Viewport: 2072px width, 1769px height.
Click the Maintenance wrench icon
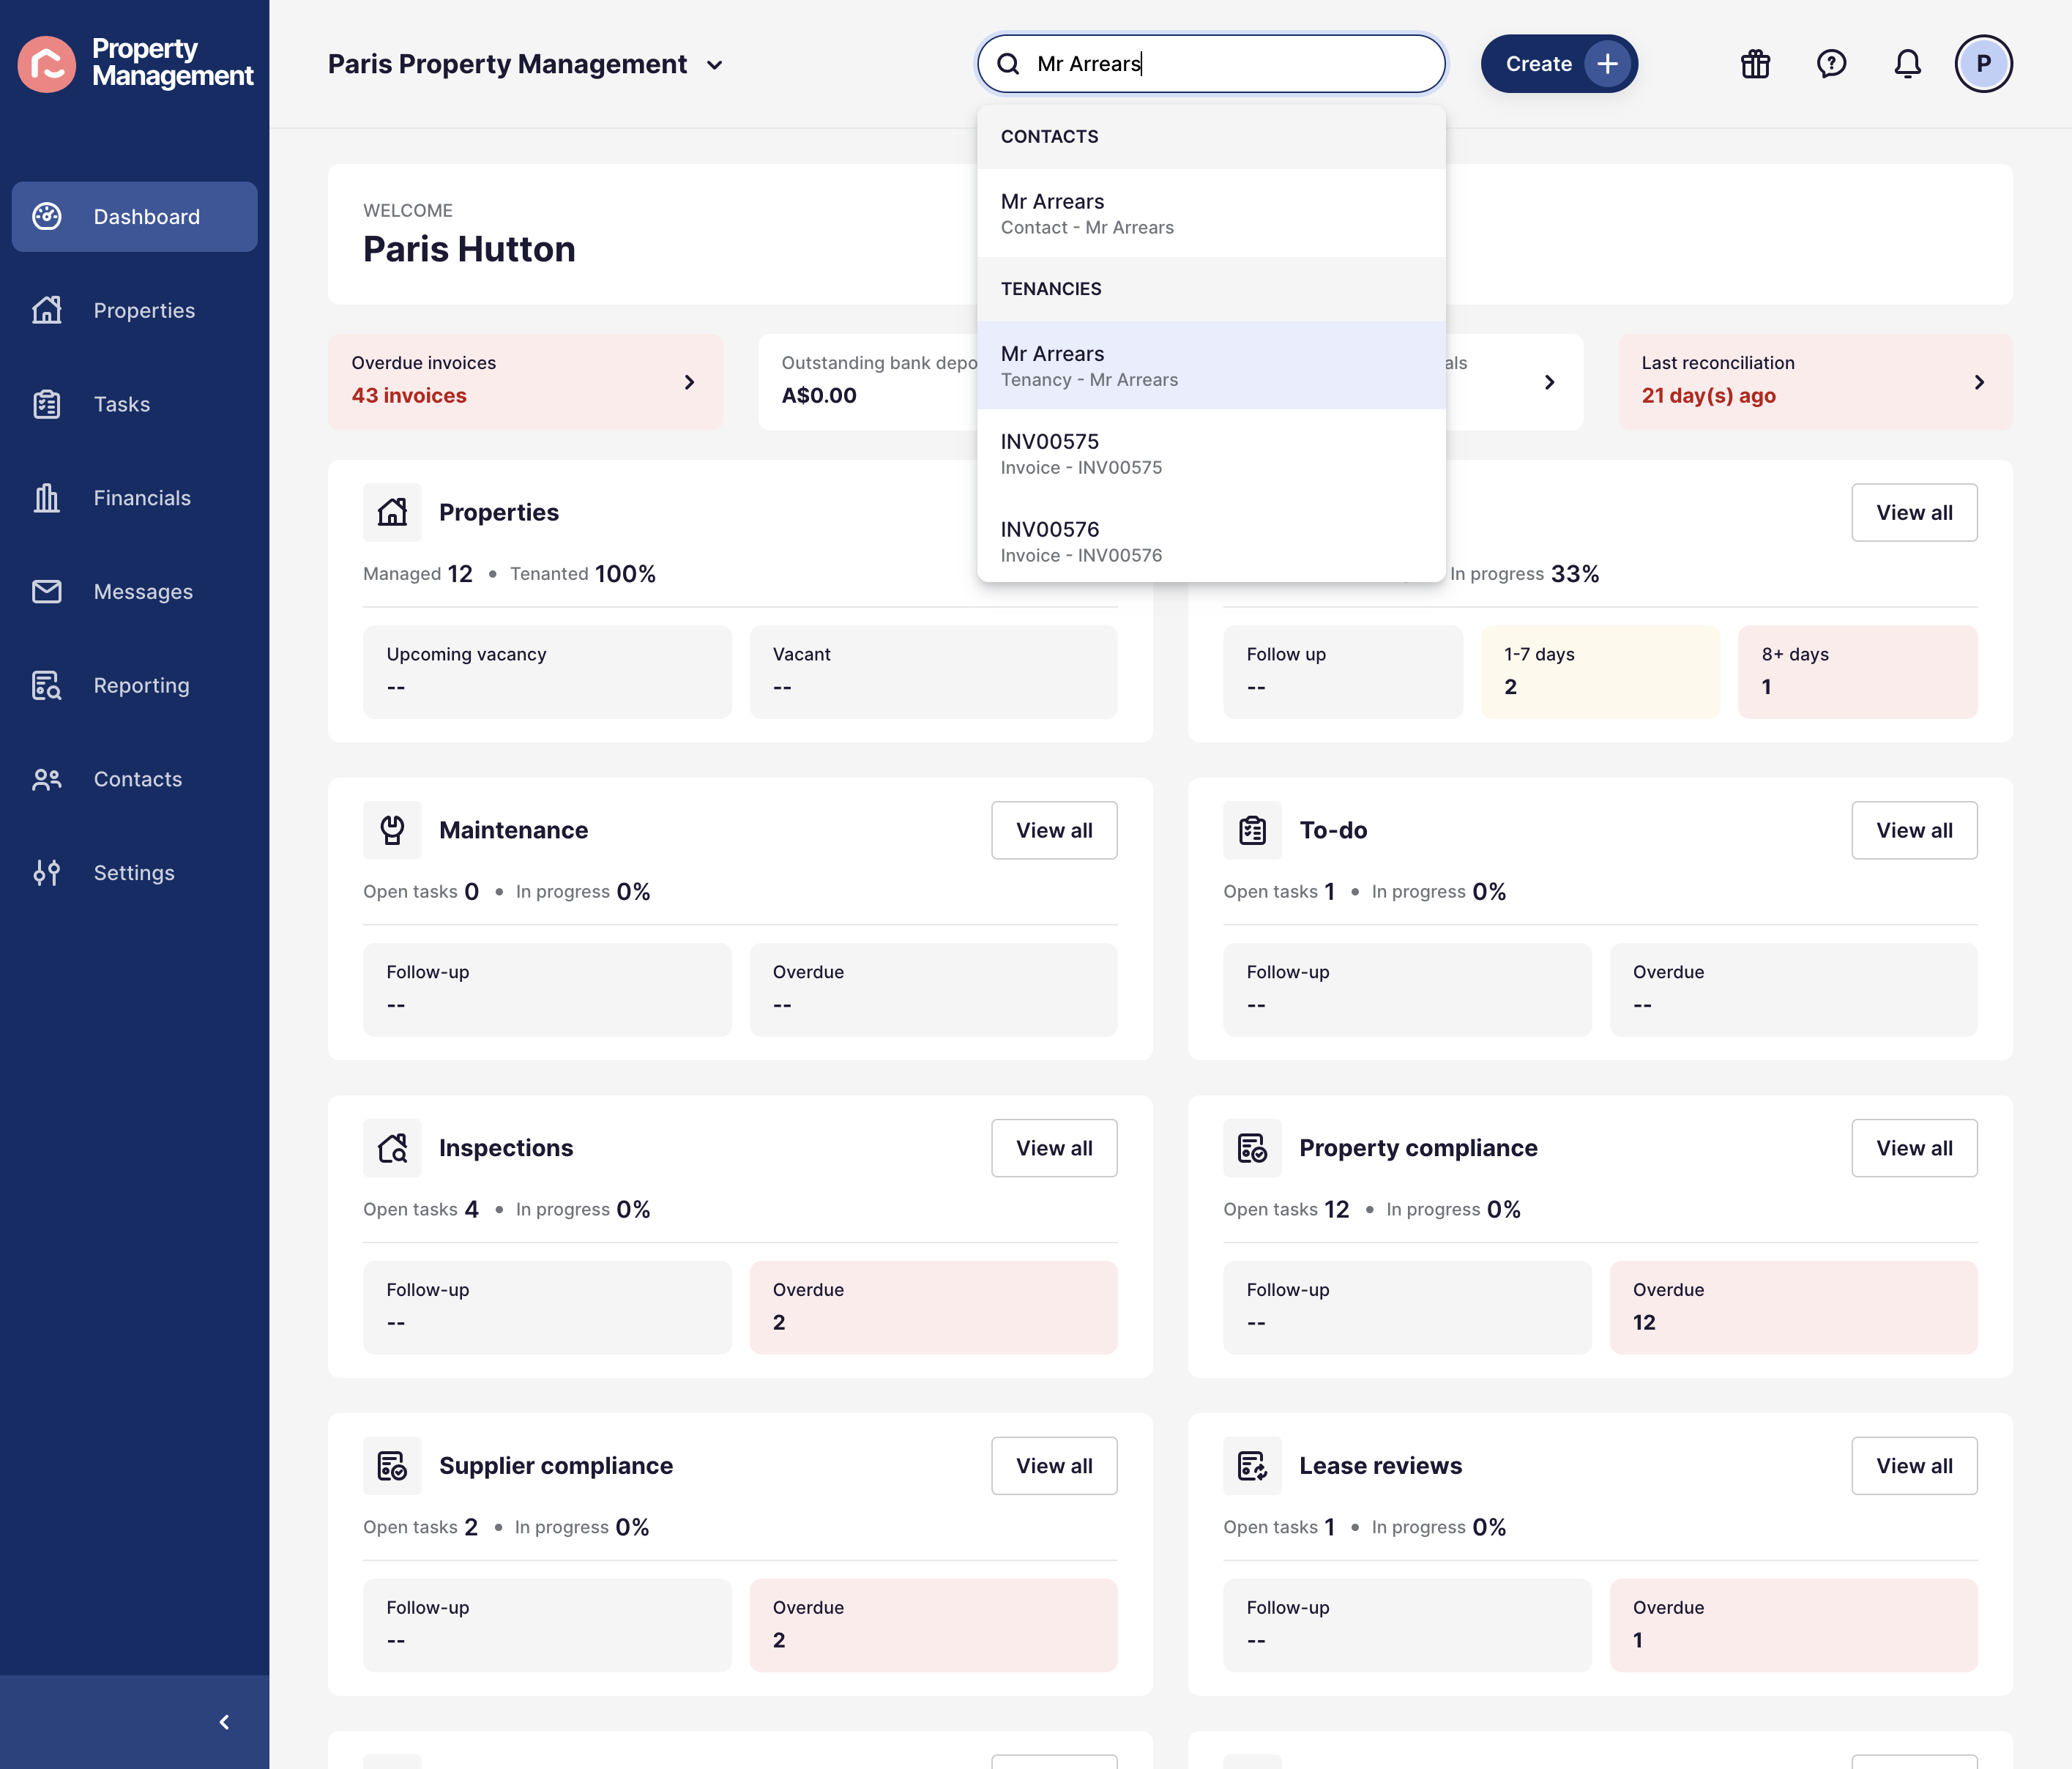click(392, 830)
